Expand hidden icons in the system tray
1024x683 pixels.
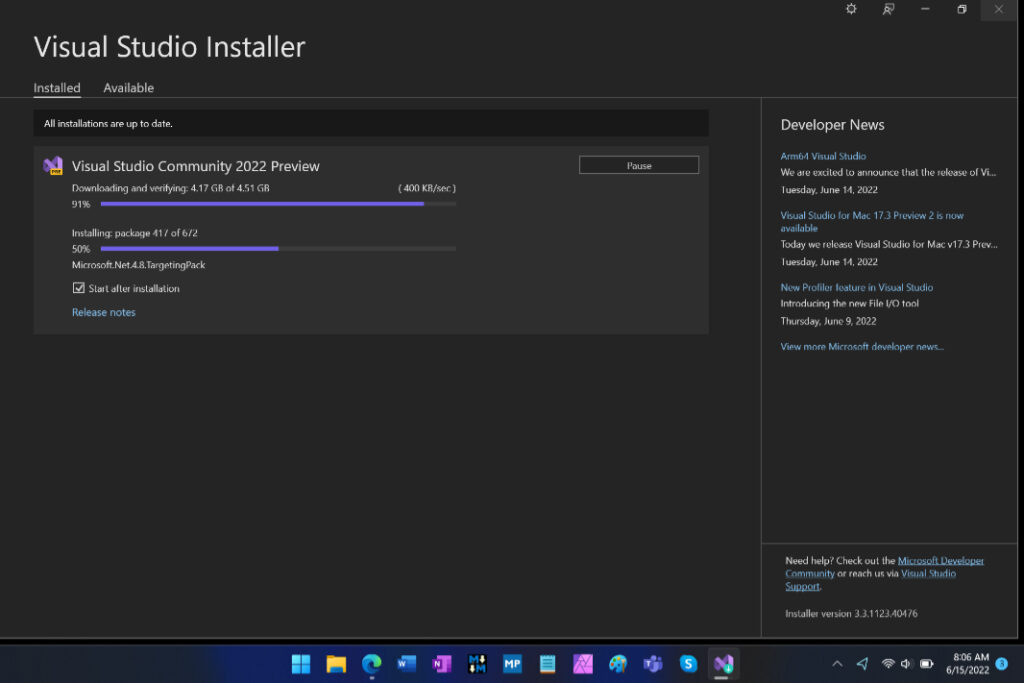tap(837, 663)
